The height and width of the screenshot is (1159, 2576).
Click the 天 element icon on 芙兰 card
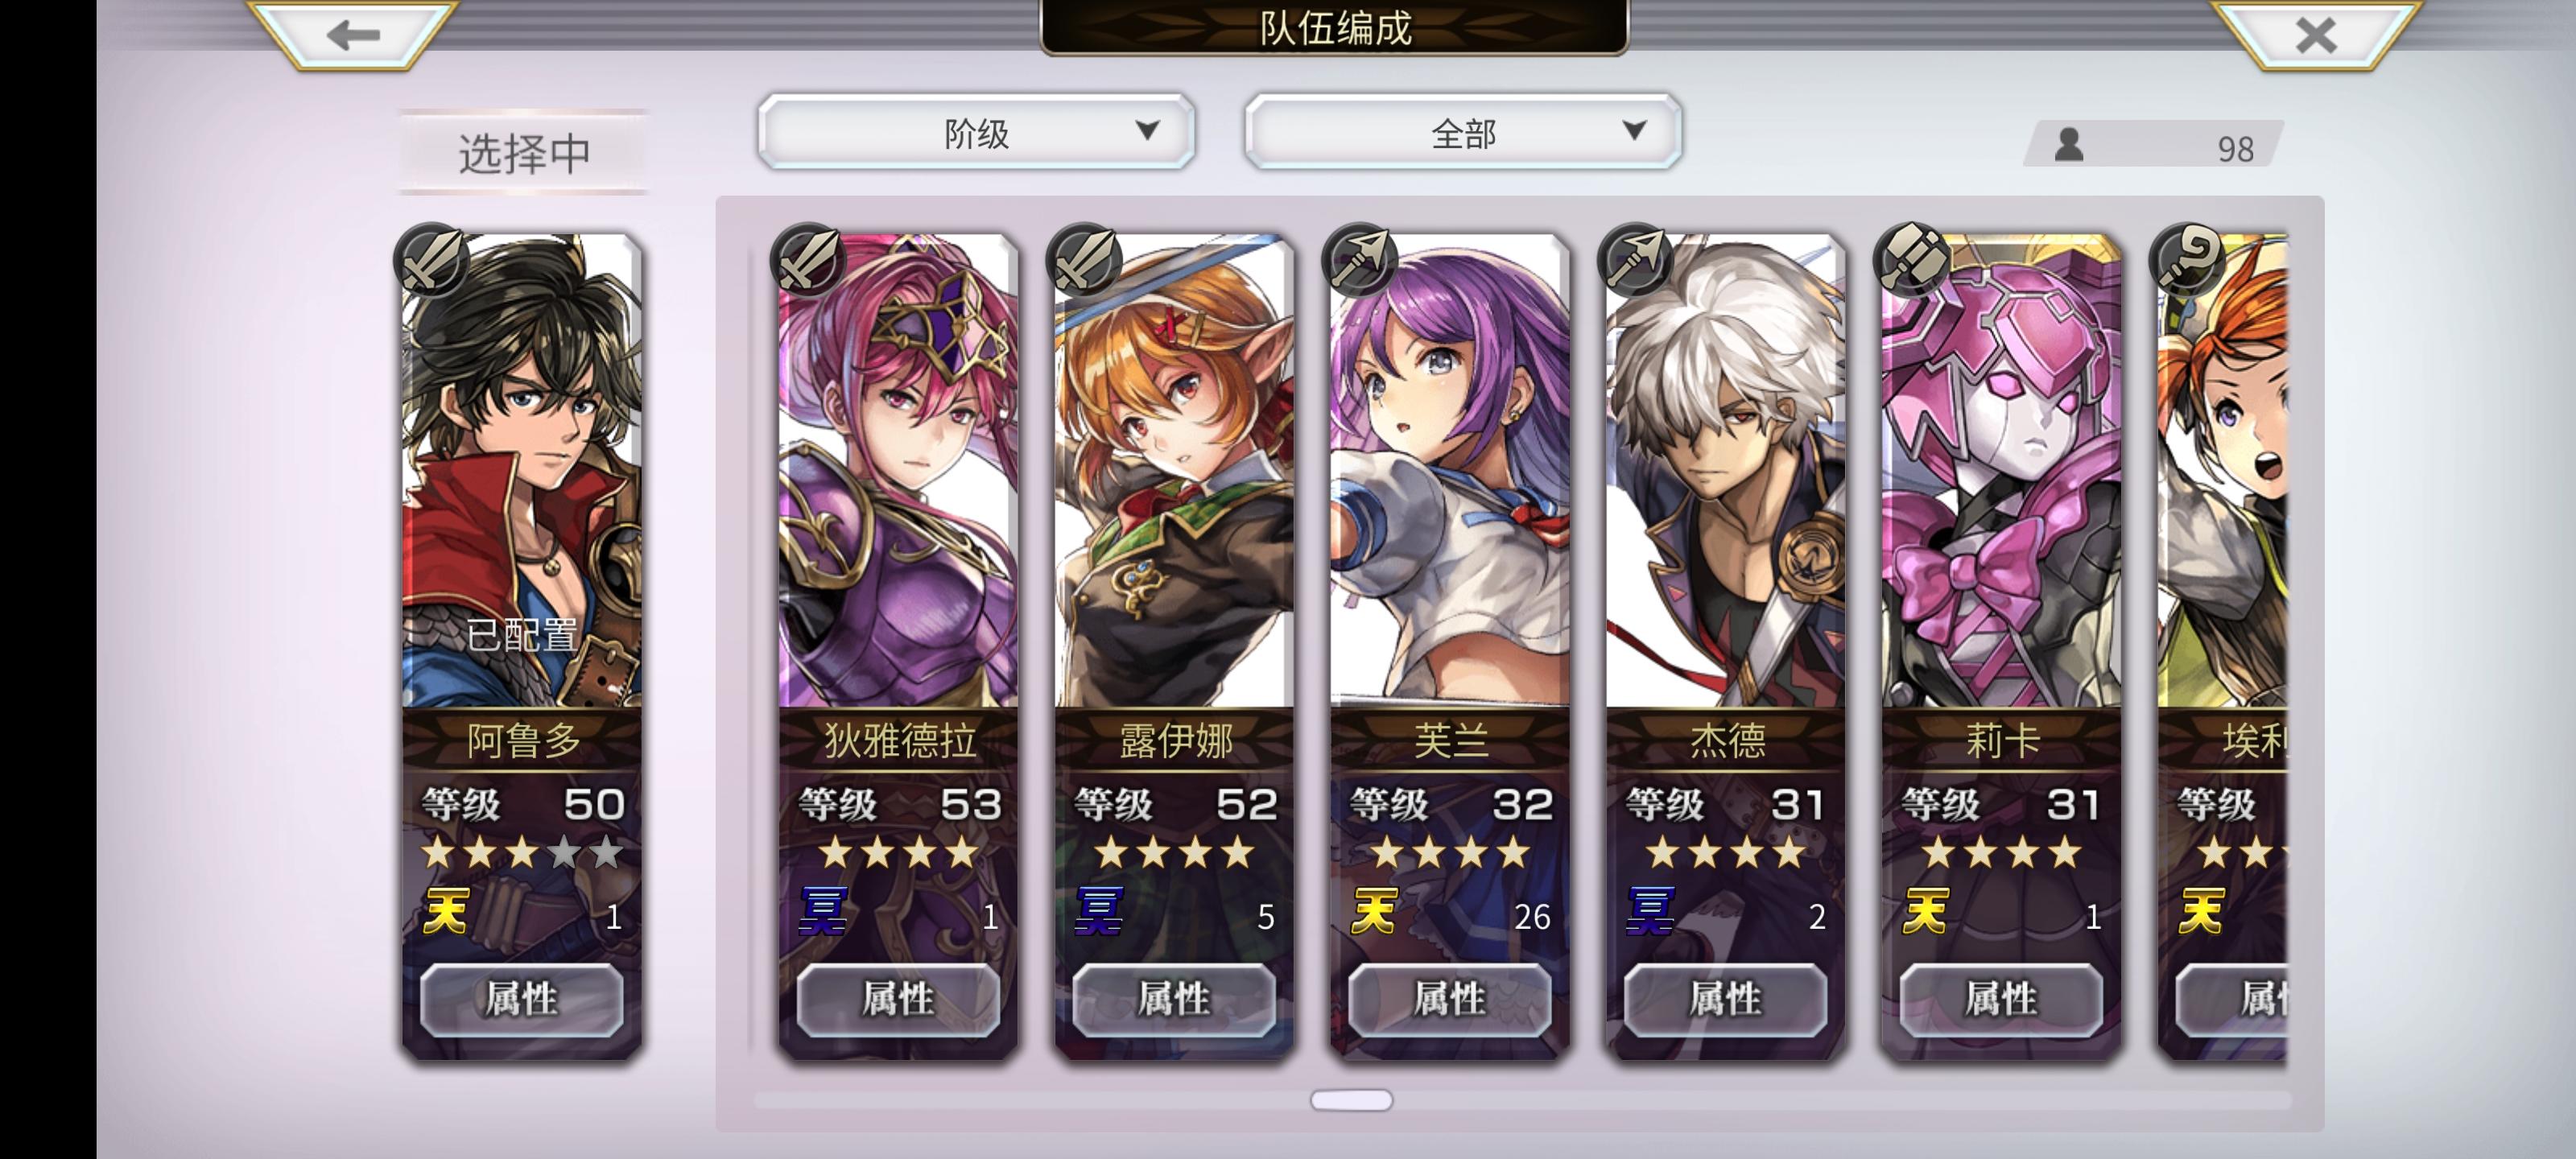click(1374, 911)
